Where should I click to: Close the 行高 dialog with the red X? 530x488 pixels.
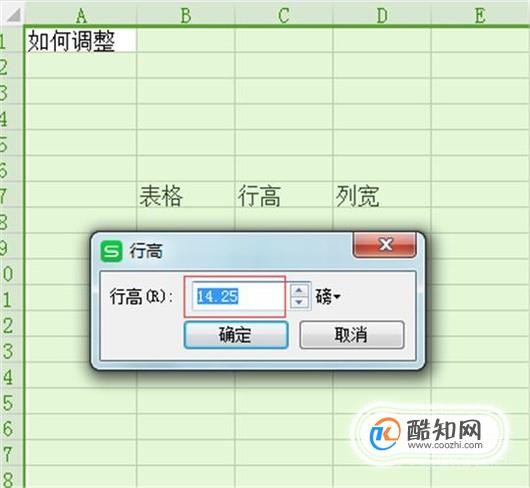click(x=385, y=245)
